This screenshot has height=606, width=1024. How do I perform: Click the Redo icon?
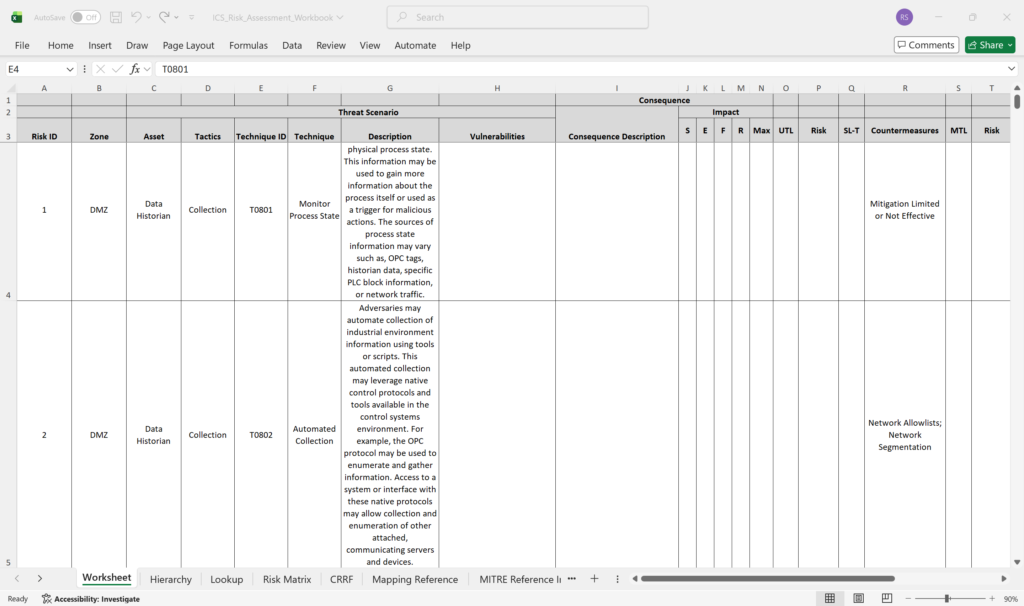pyautogui.click(x=164, y=18)
